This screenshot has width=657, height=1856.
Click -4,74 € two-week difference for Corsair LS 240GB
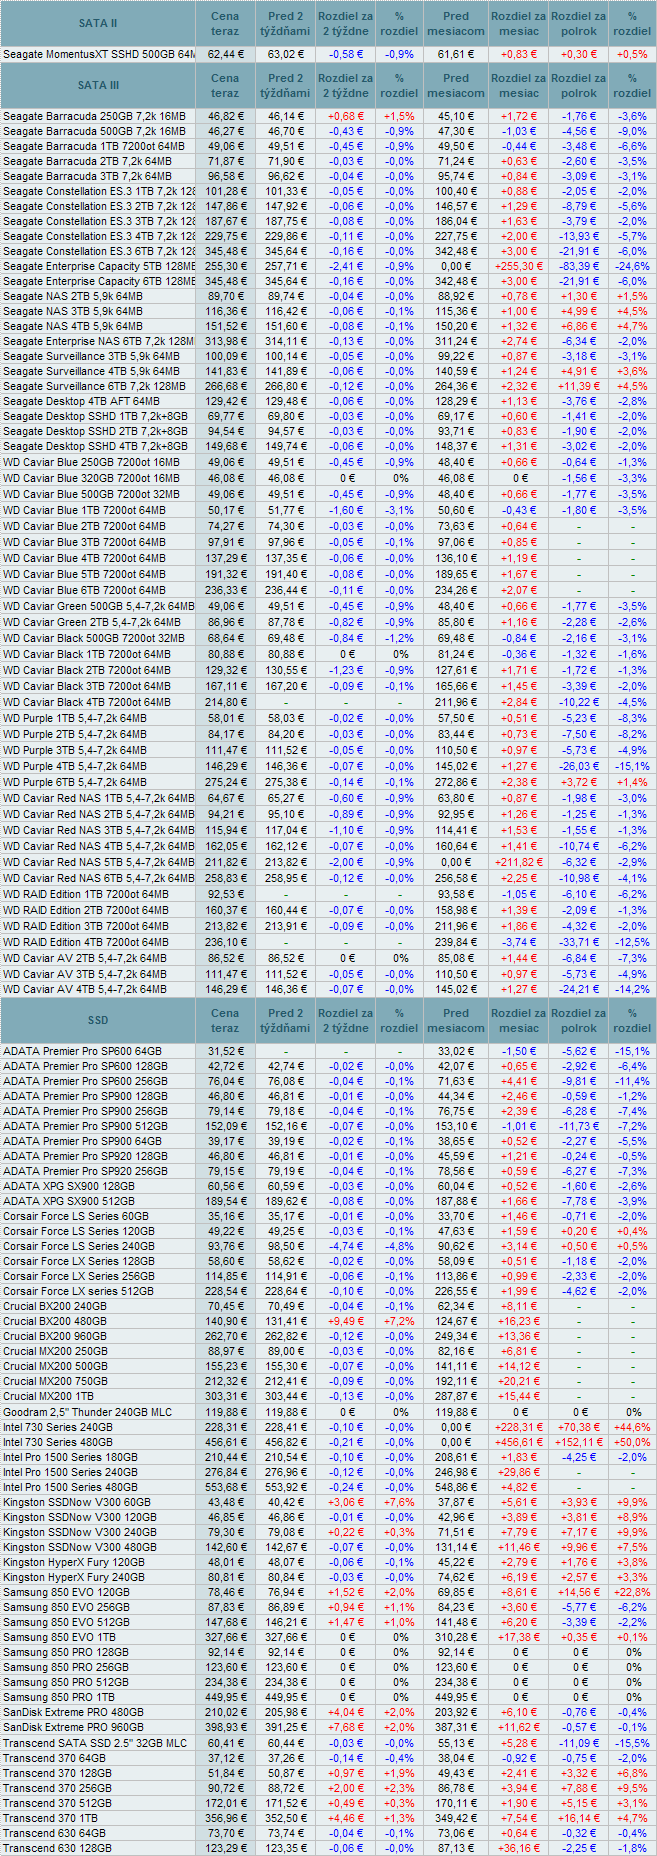[x=345, y=1246]
